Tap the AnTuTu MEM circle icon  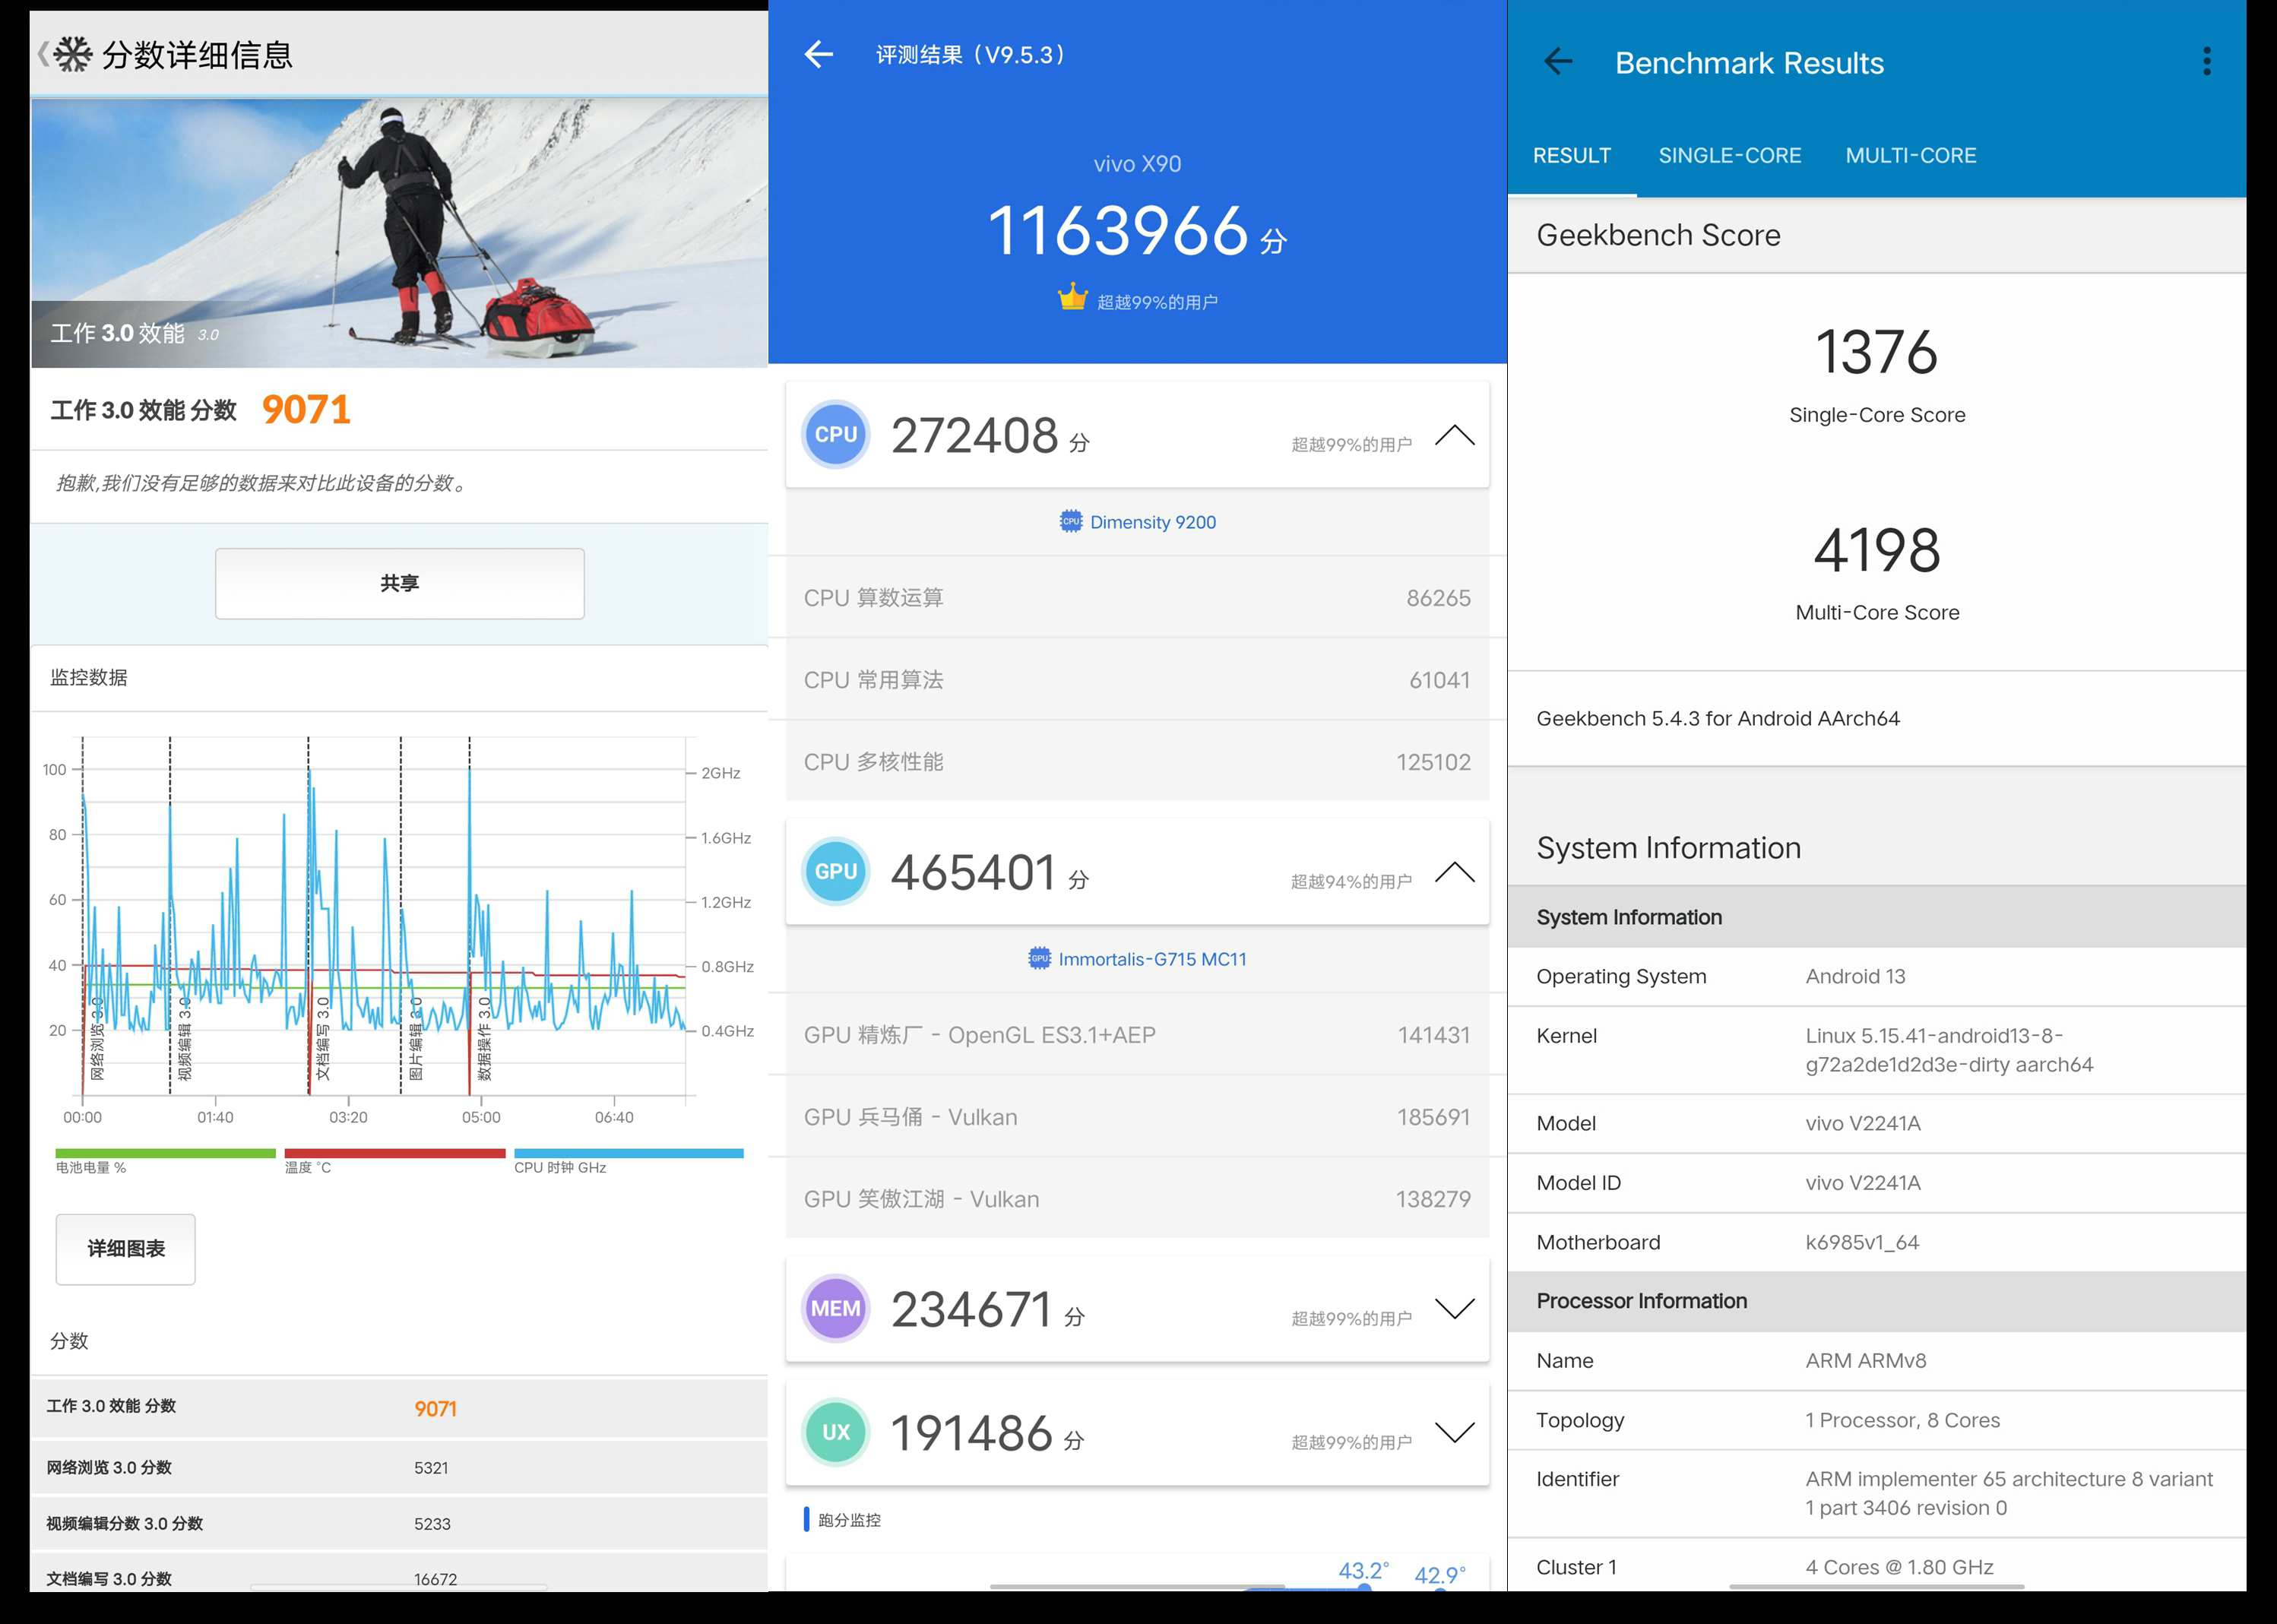pos(836,1308)
